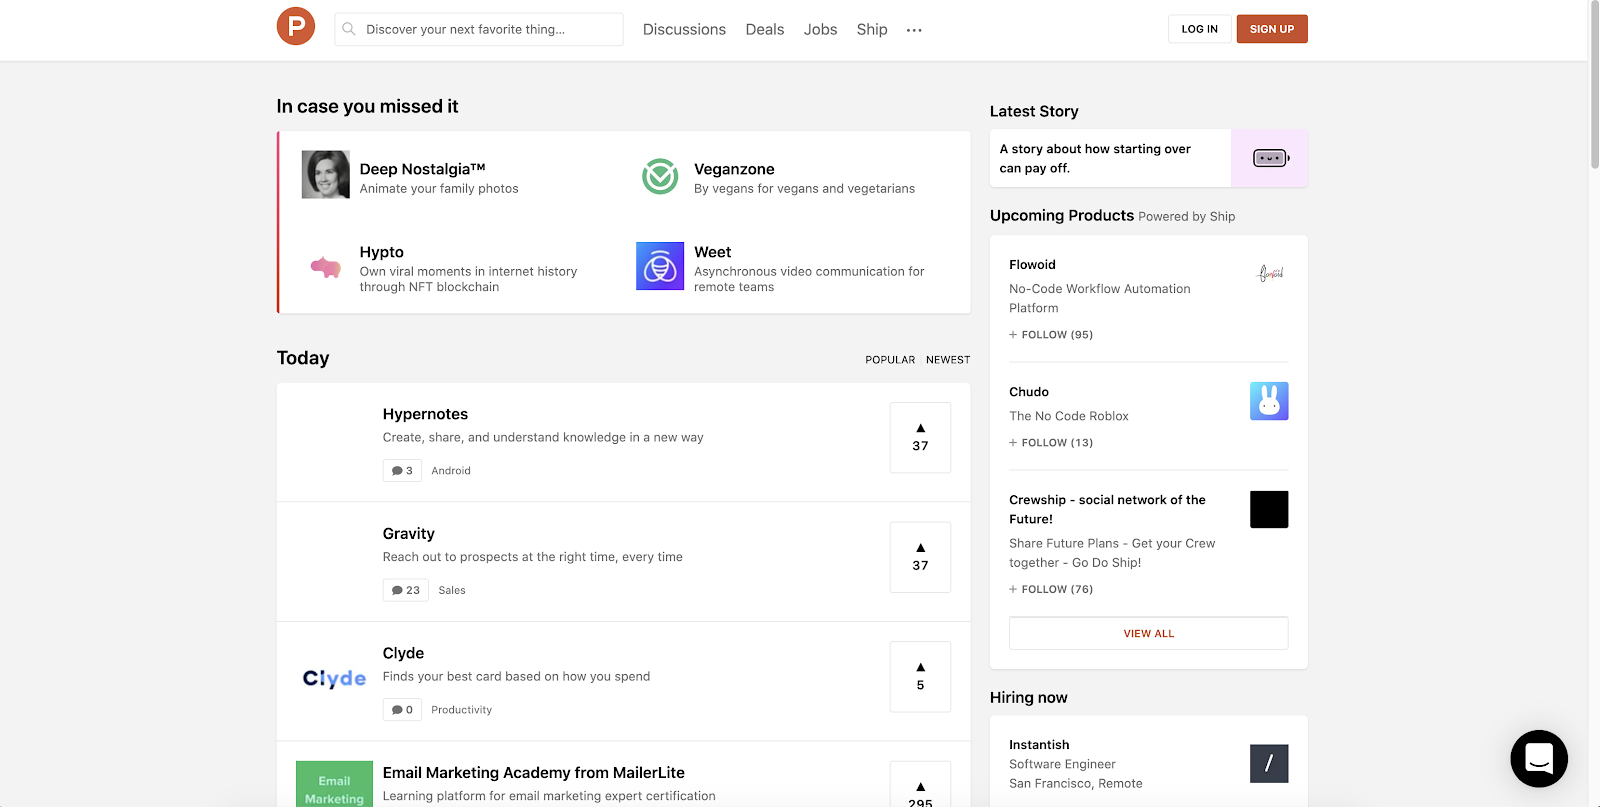Viewport: 1600px width, 807px height.
Task: Click the black Crewship color thumbnail
Action: (x=1269, y=509)
